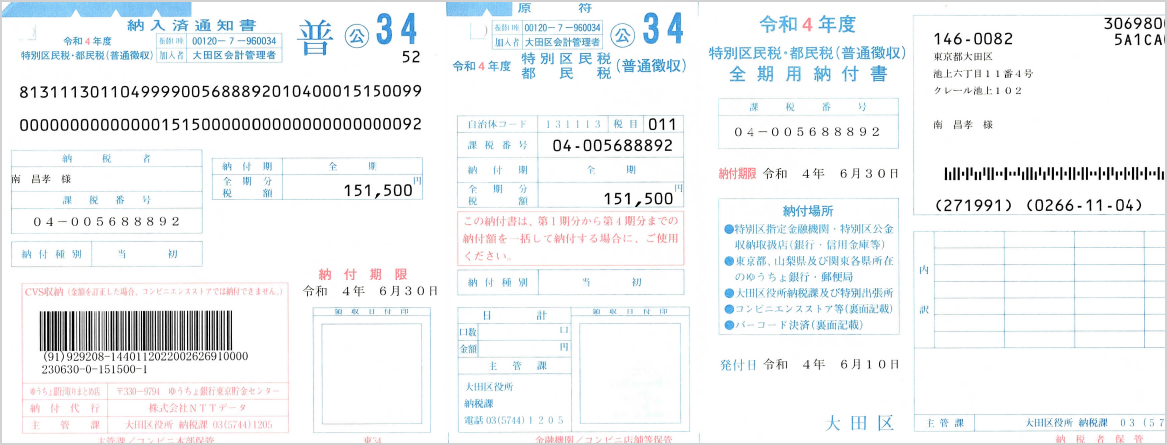The height and width of the screenshot is (445, 1167).
Task: Click 04-005688892 in the 原符 slip
Action: coord(612,146)
